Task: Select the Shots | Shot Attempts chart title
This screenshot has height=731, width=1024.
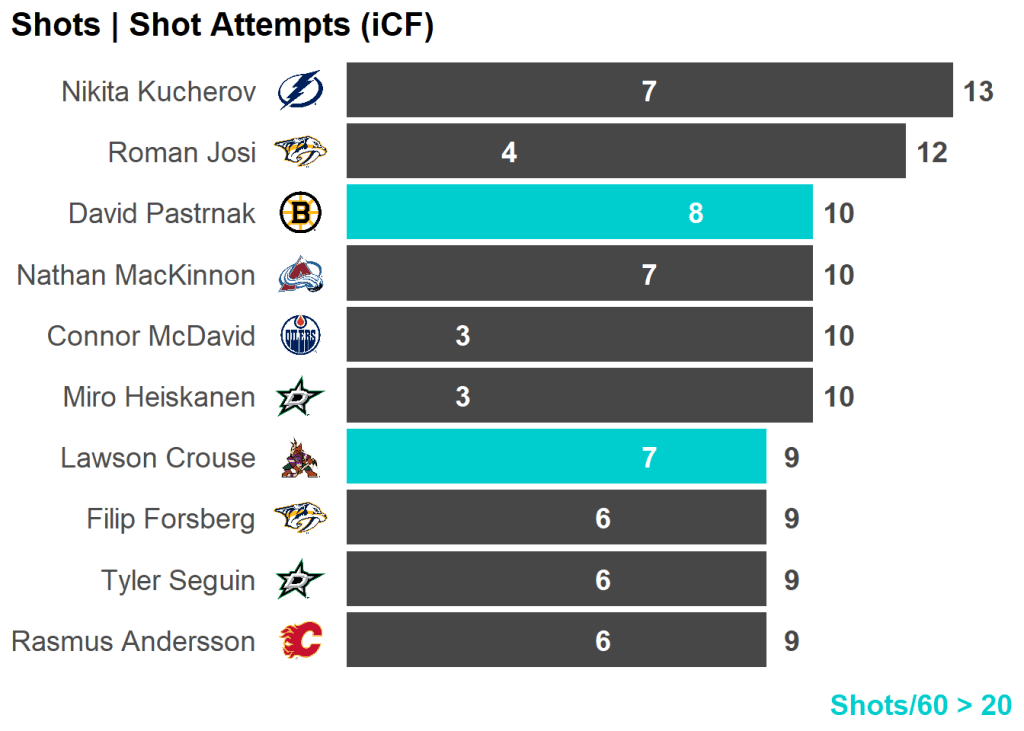Action: click(x=222, y=25)
